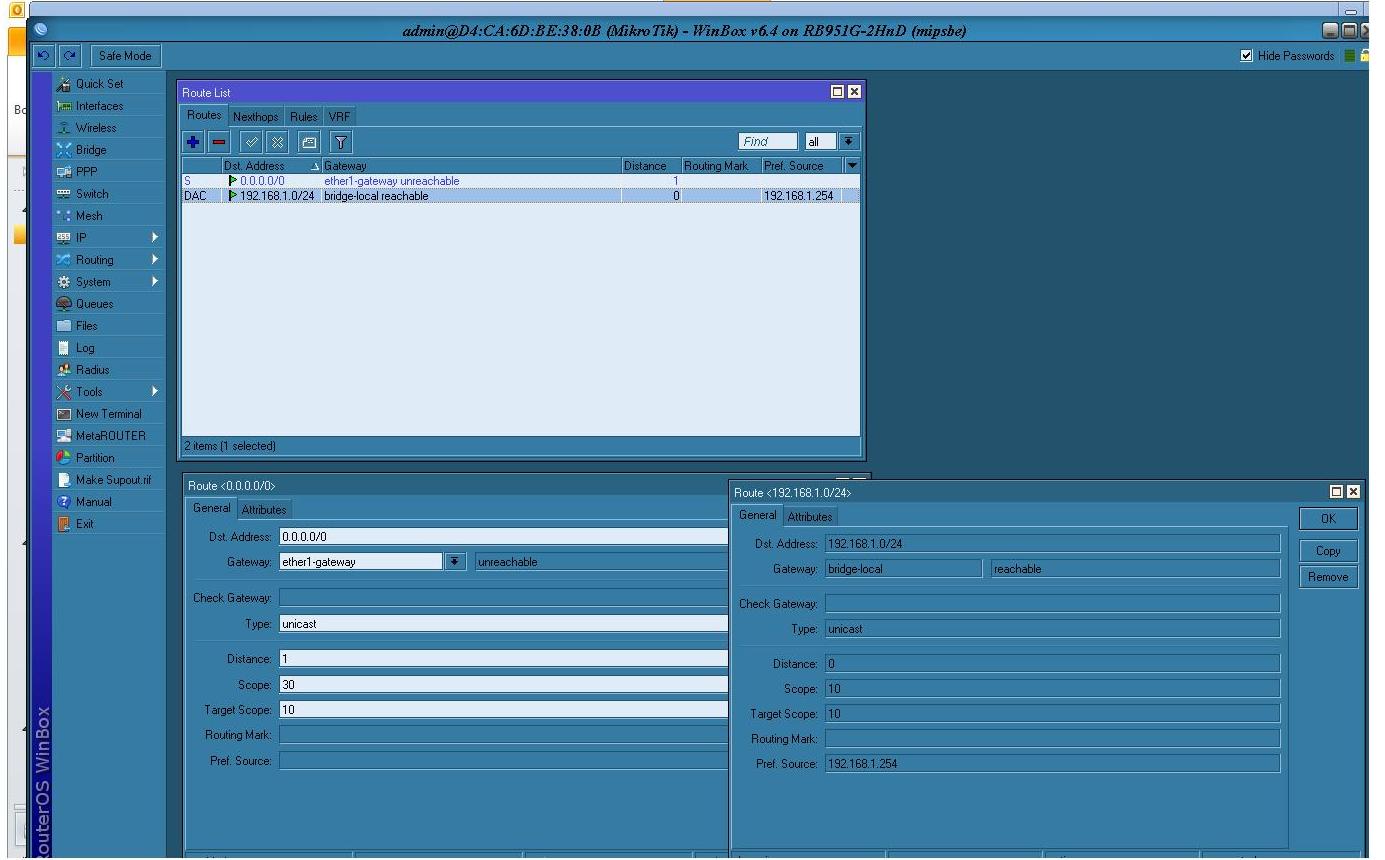The height and width of the screenshot is (860, 1385).
Task: Switch to Attributes tab in Route 192.168.1.0/24
Action: [x=810, y=517]
